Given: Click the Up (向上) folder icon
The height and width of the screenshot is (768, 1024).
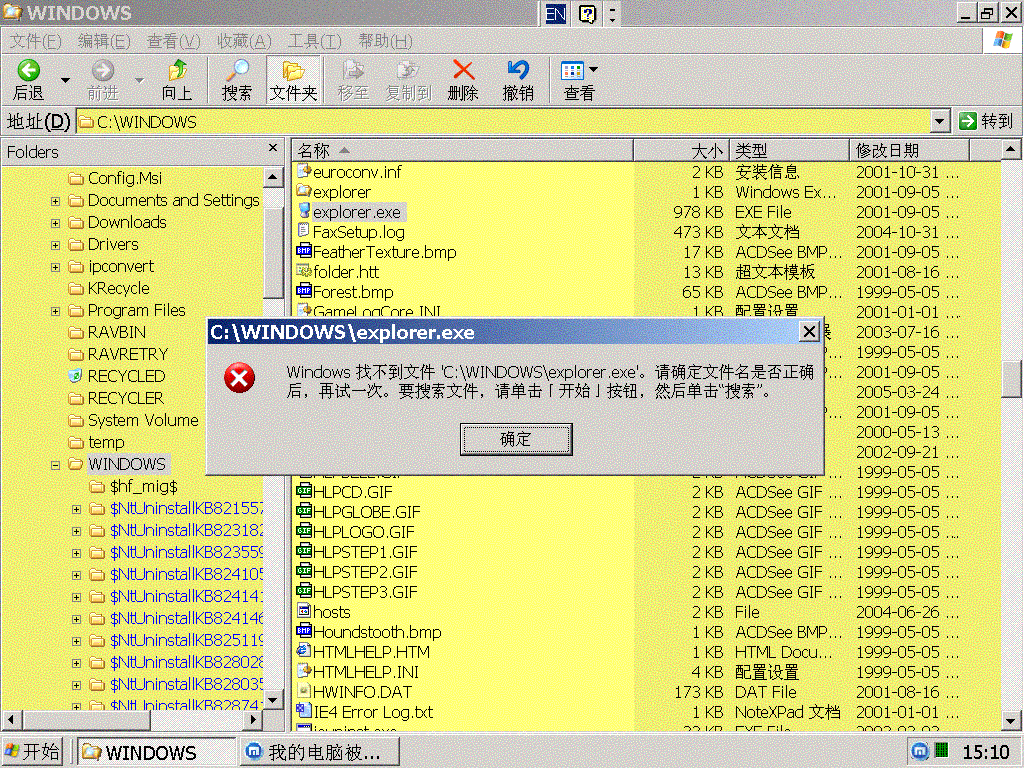Looking at the screenshot, I should [x=177, y=71].
